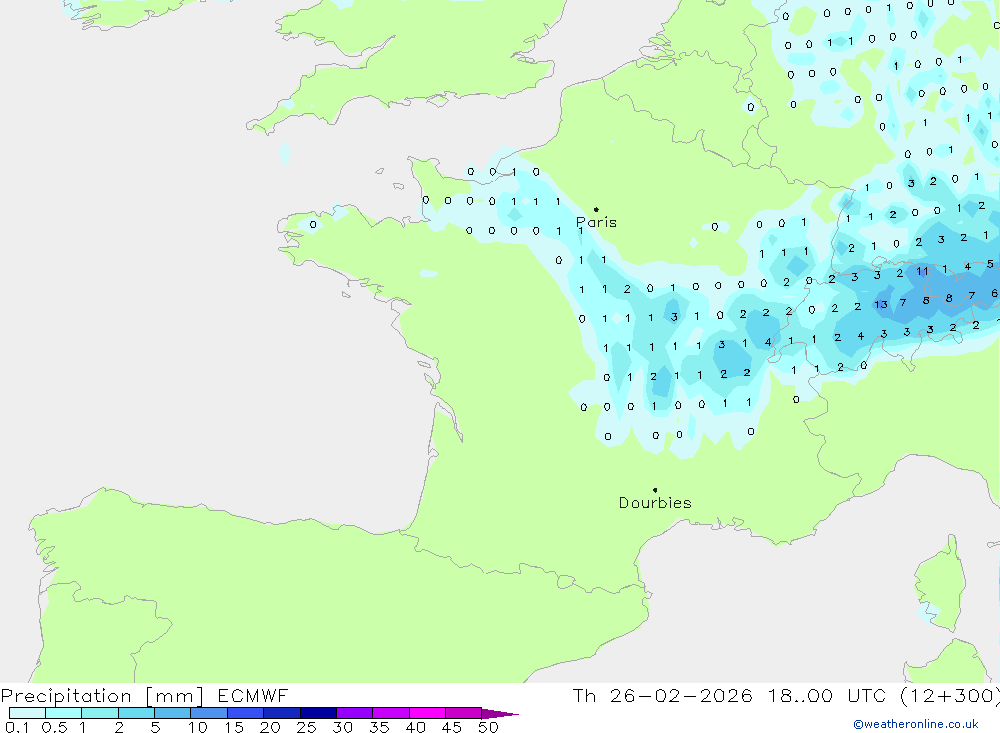Click the Paris city label

(596, 222)
